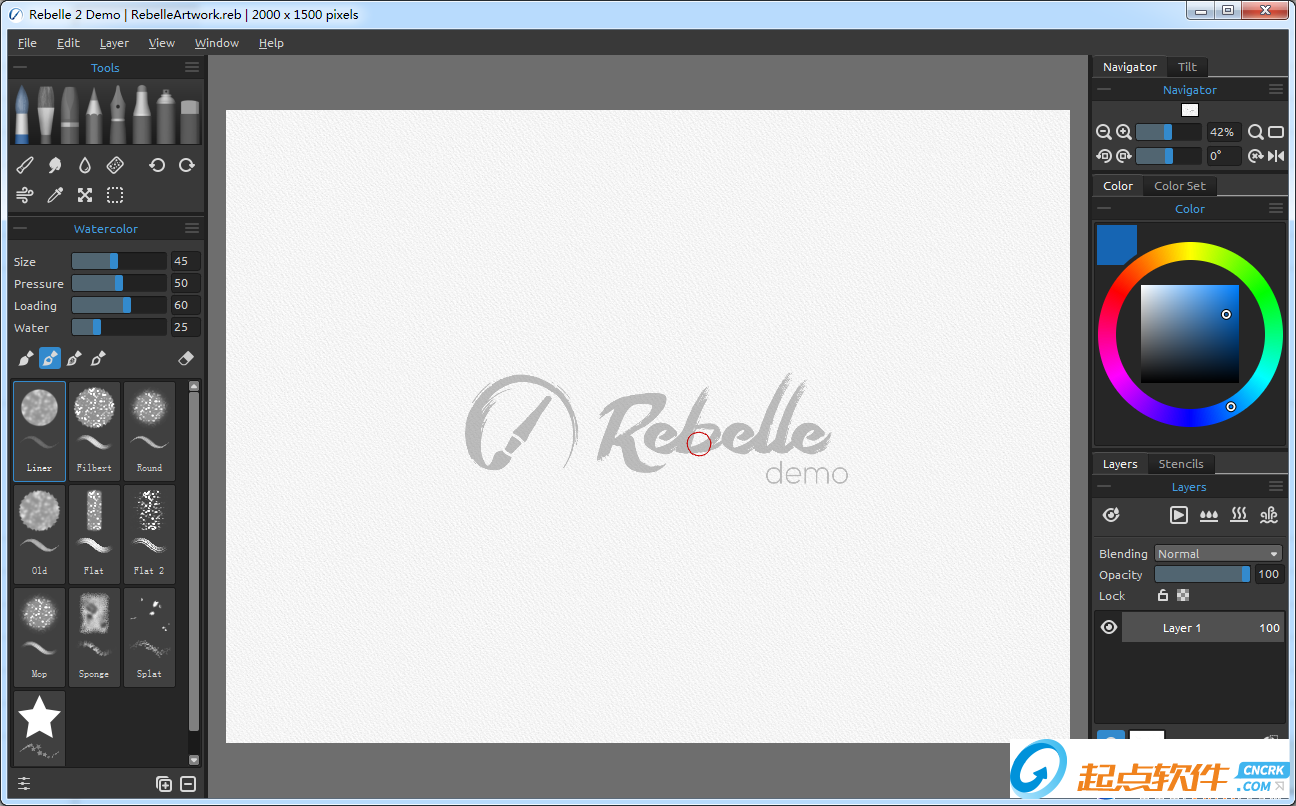Choose the Blend tool
This screenshot has width=1296, height=806.
click(x=25, y=165)
